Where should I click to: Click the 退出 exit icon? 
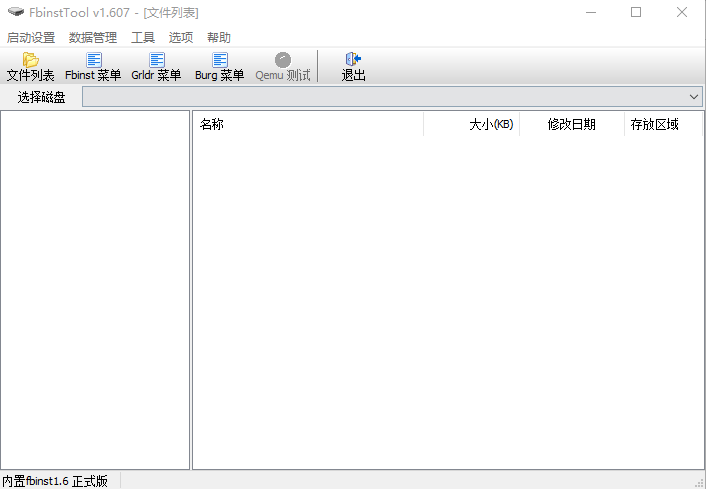coord(353,67)
